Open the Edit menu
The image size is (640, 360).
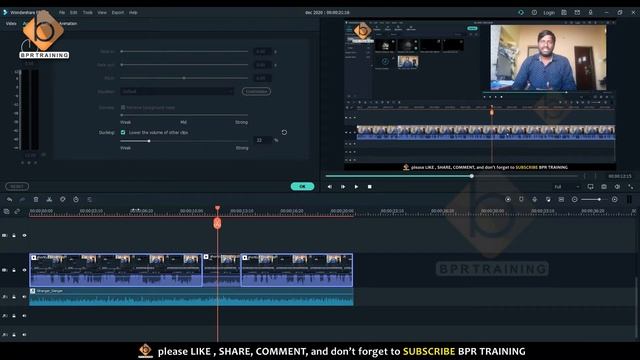pos(73,13)
